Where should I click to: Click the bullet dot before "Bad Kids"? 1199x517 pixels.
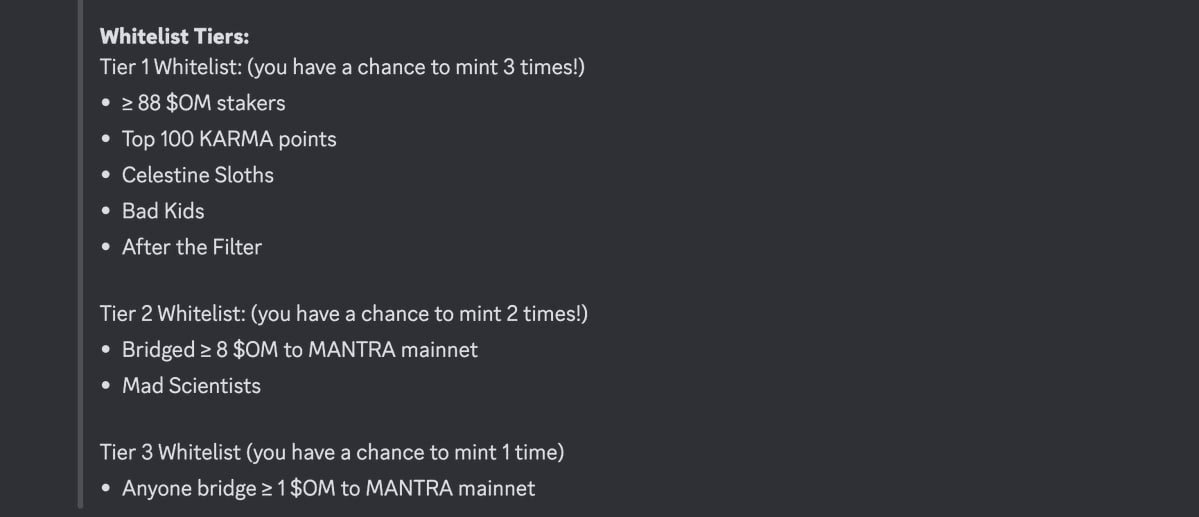coord(106,212)
